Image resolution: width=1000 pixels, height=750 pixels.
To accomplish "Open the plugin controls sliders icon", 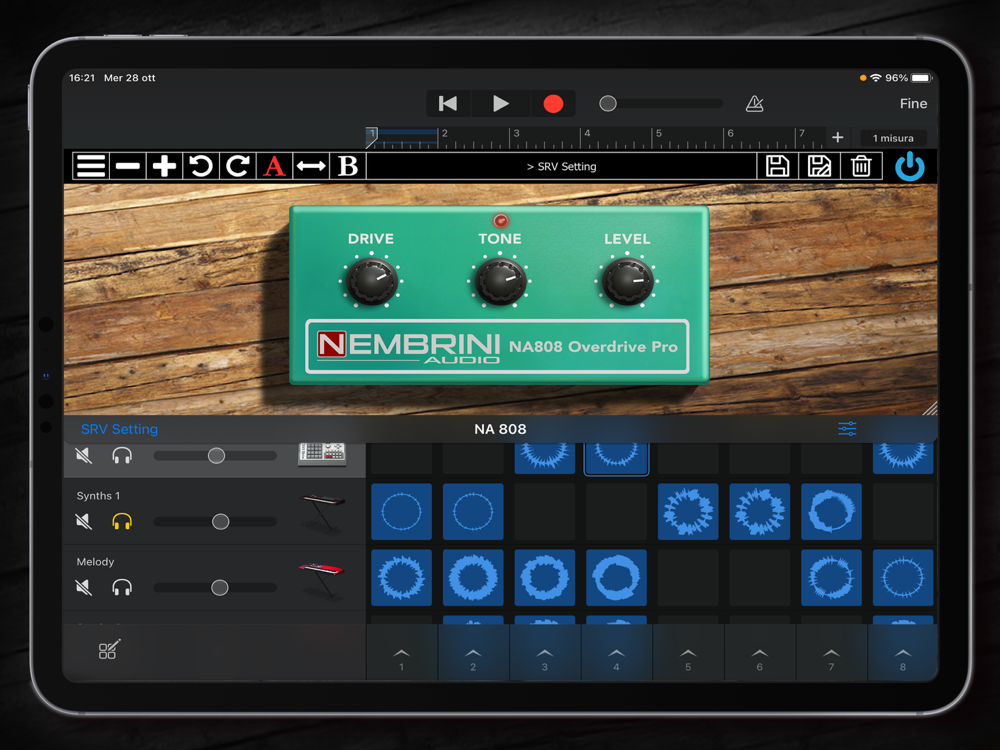I will (x=847, y=429).
